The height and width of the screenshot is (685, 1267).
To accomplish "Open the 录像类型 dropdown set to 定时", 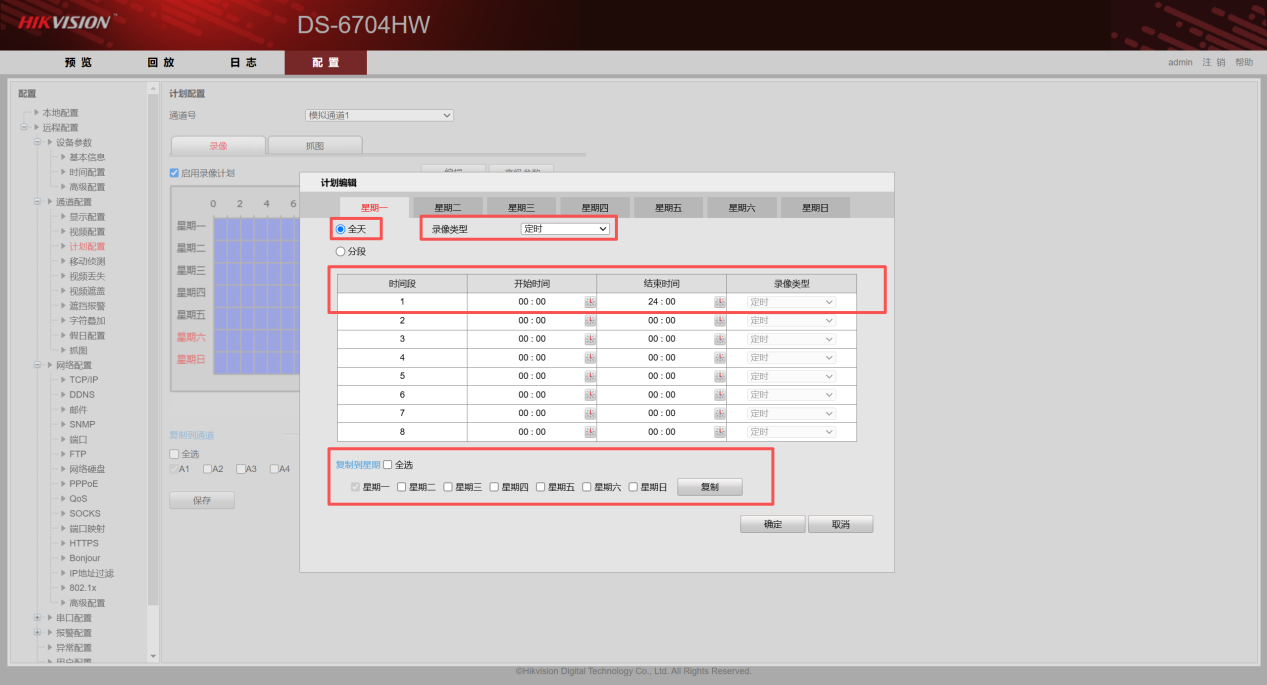I will 565,229.
